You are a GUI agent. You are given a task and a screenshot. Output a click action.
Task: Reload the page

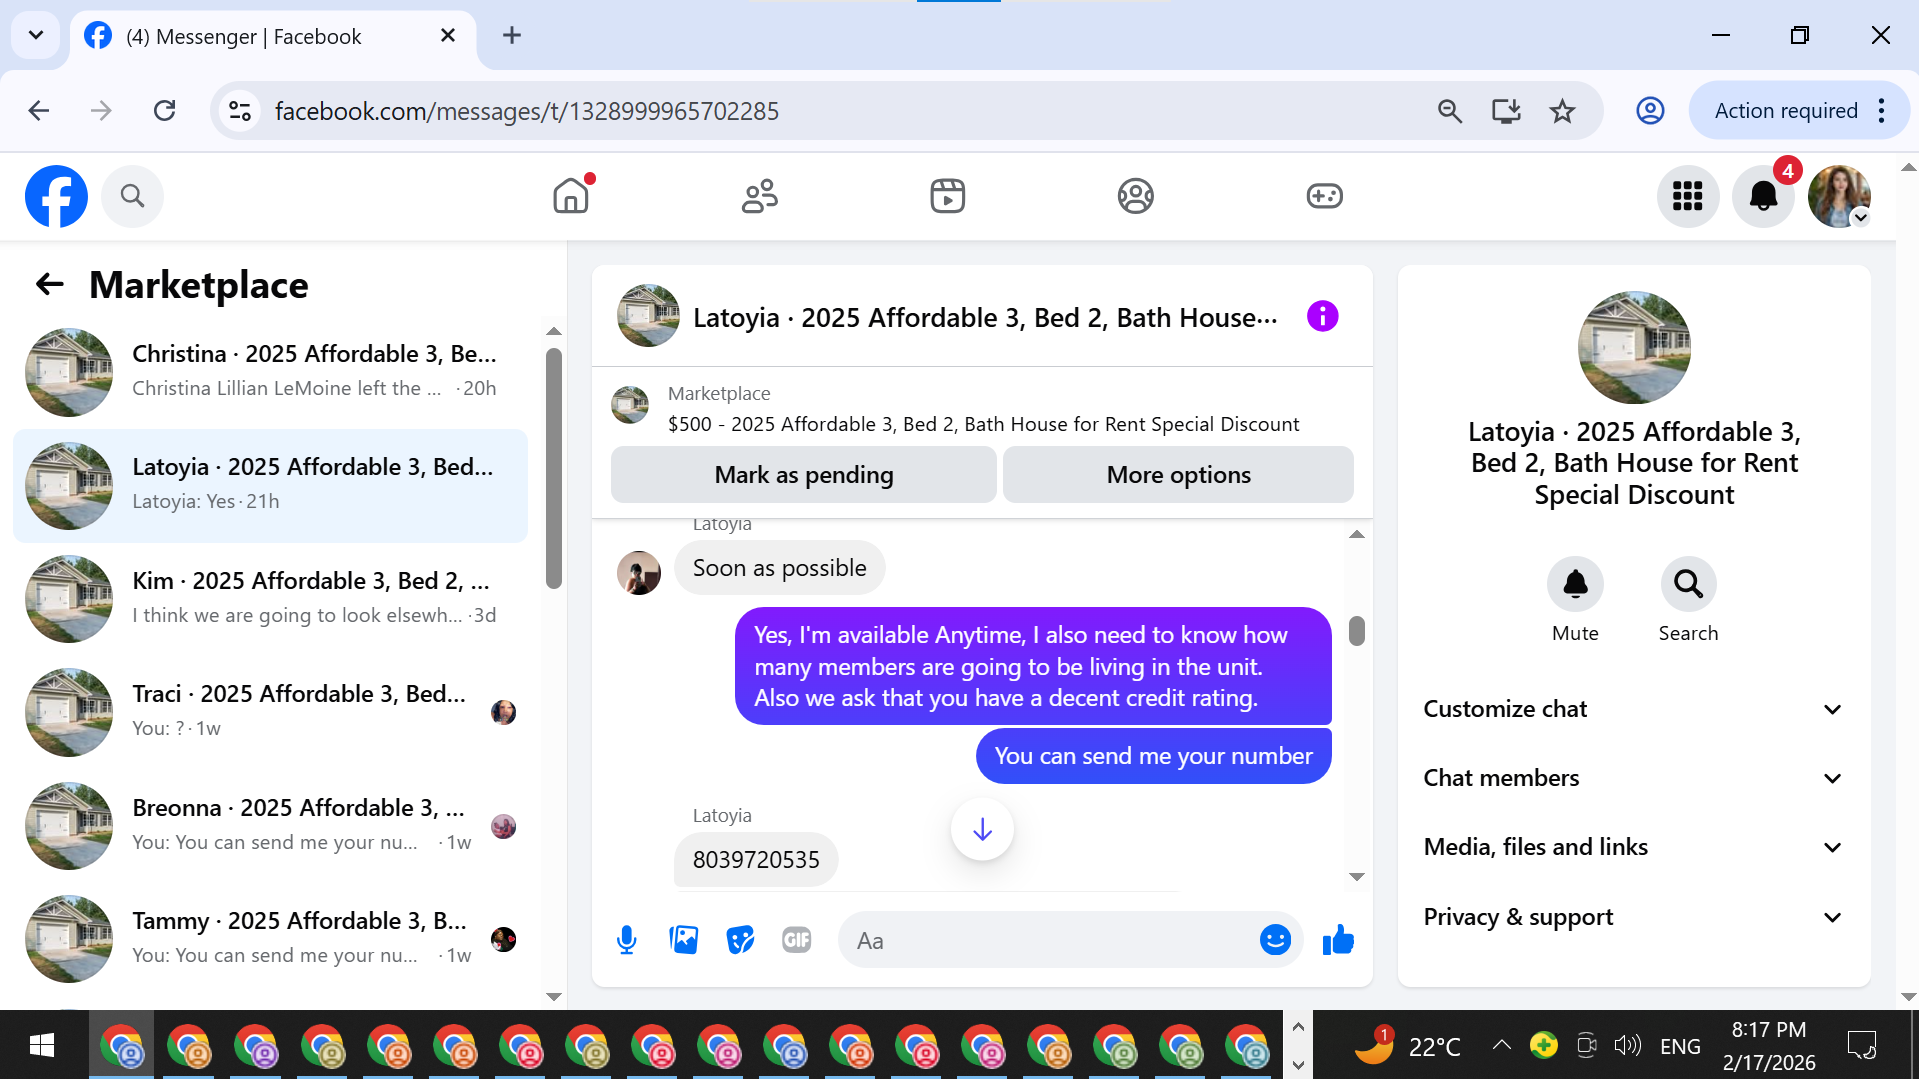pos(165,111)
